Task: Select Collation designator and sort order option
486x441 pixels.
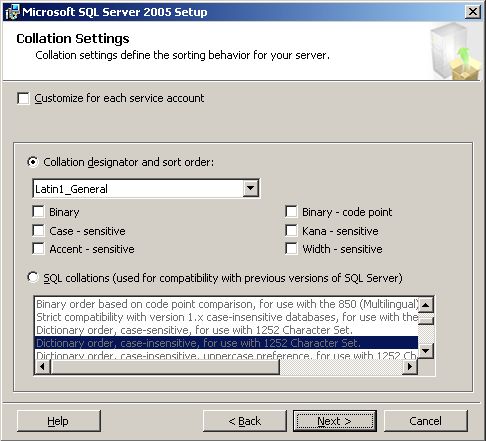Action: (33, 162)
